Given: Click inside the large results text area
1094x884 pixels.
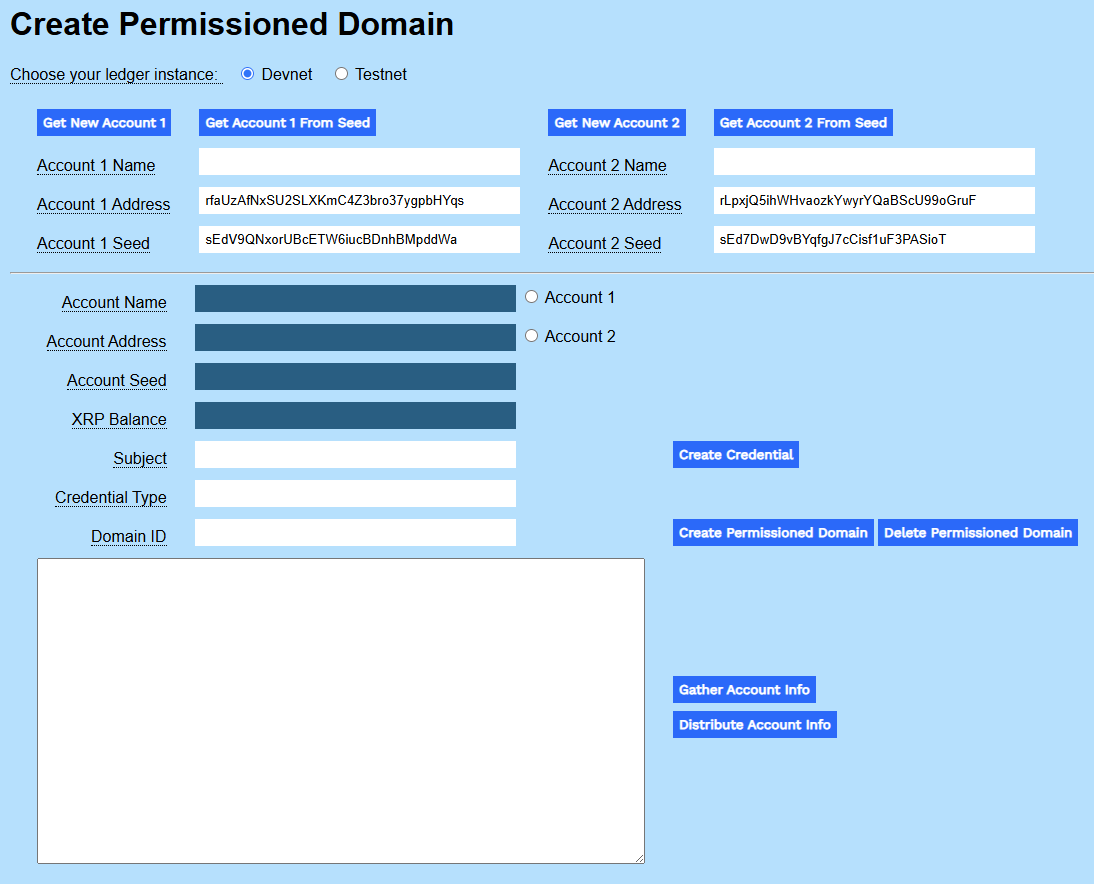Looking at the screenshot, I should (x=341, y=710).
